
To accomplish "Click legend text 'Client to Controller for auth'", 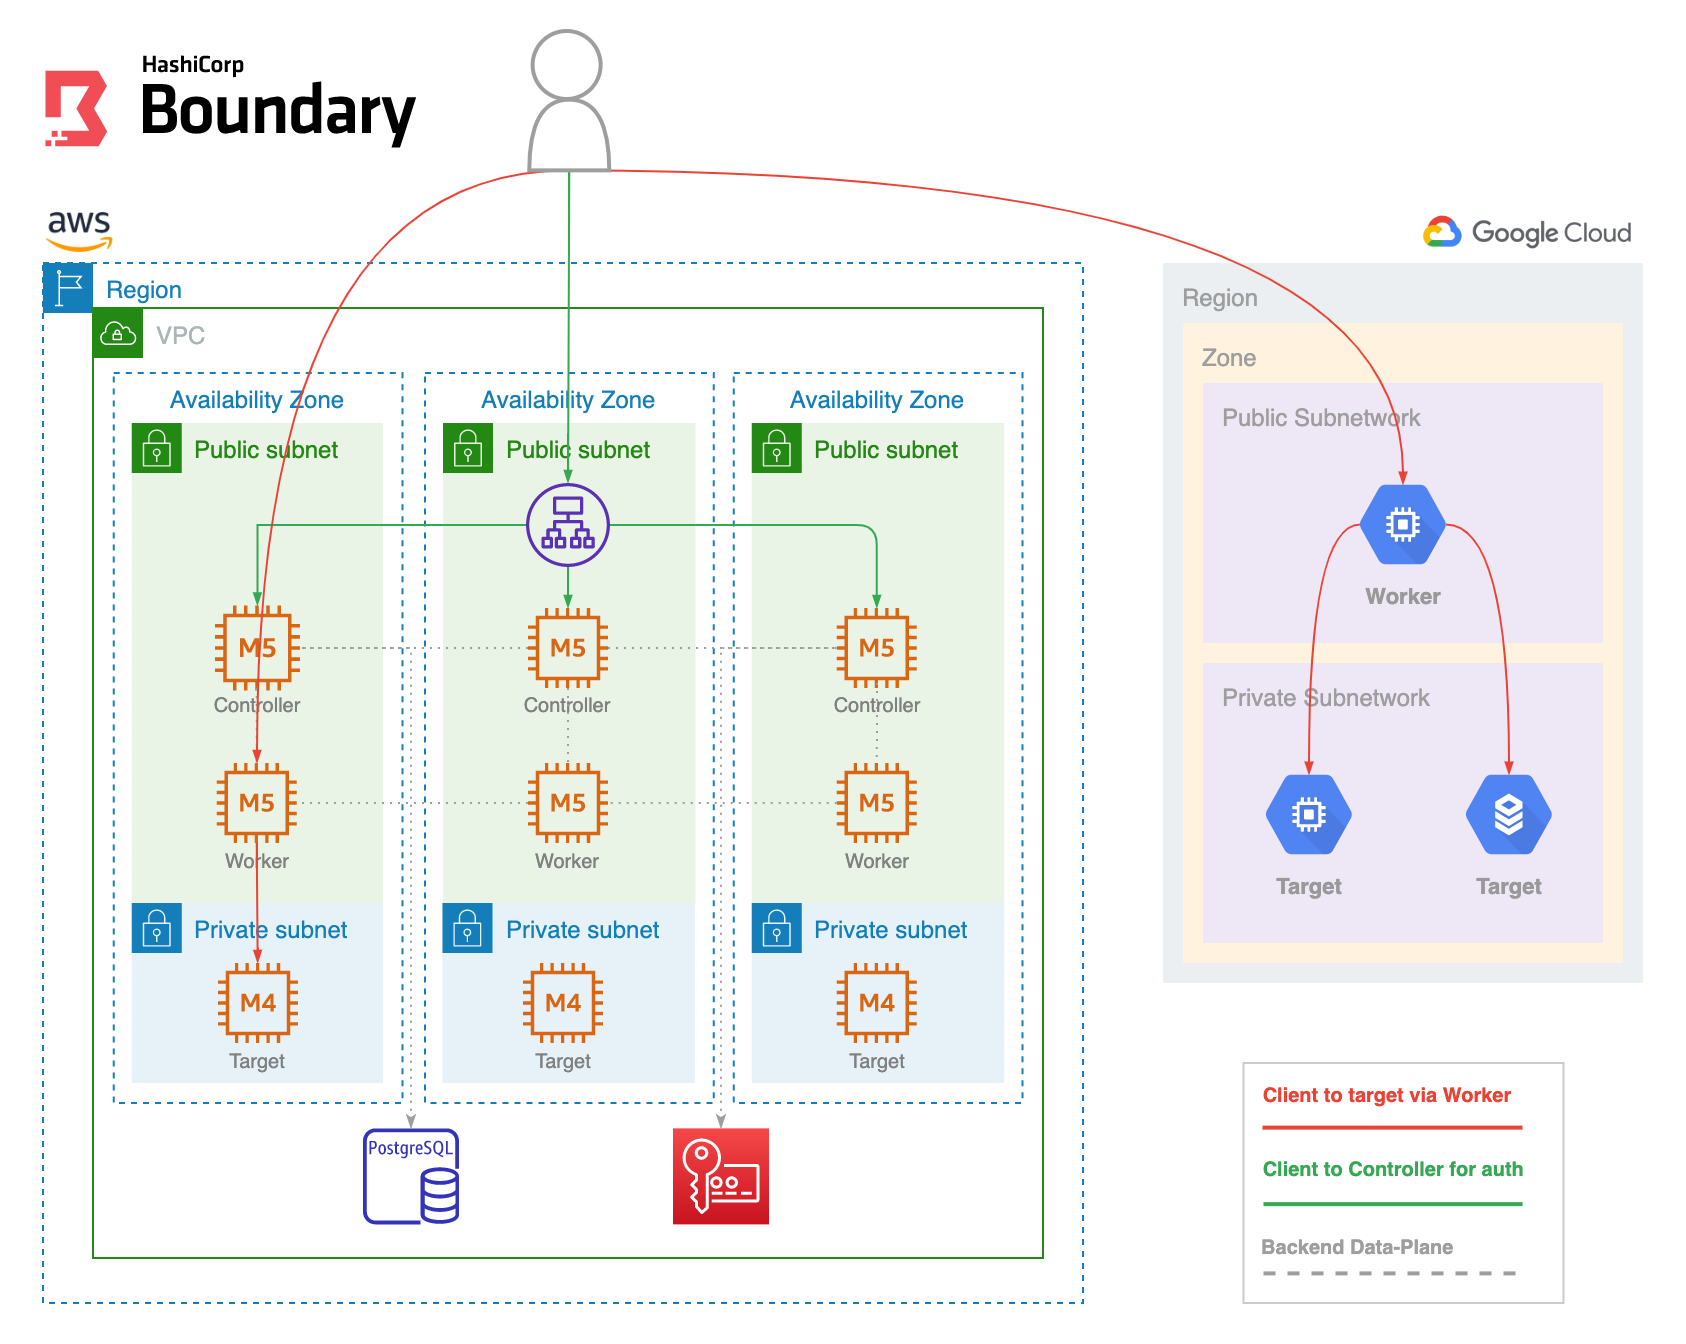I will [1393, 1169].
